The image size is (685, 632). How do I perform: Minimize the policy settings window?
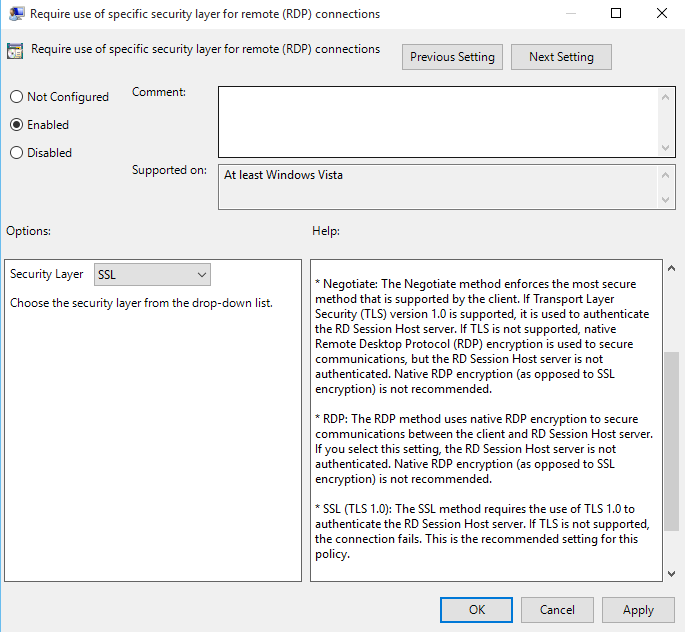pyautogui.click(x=571, y=14)
